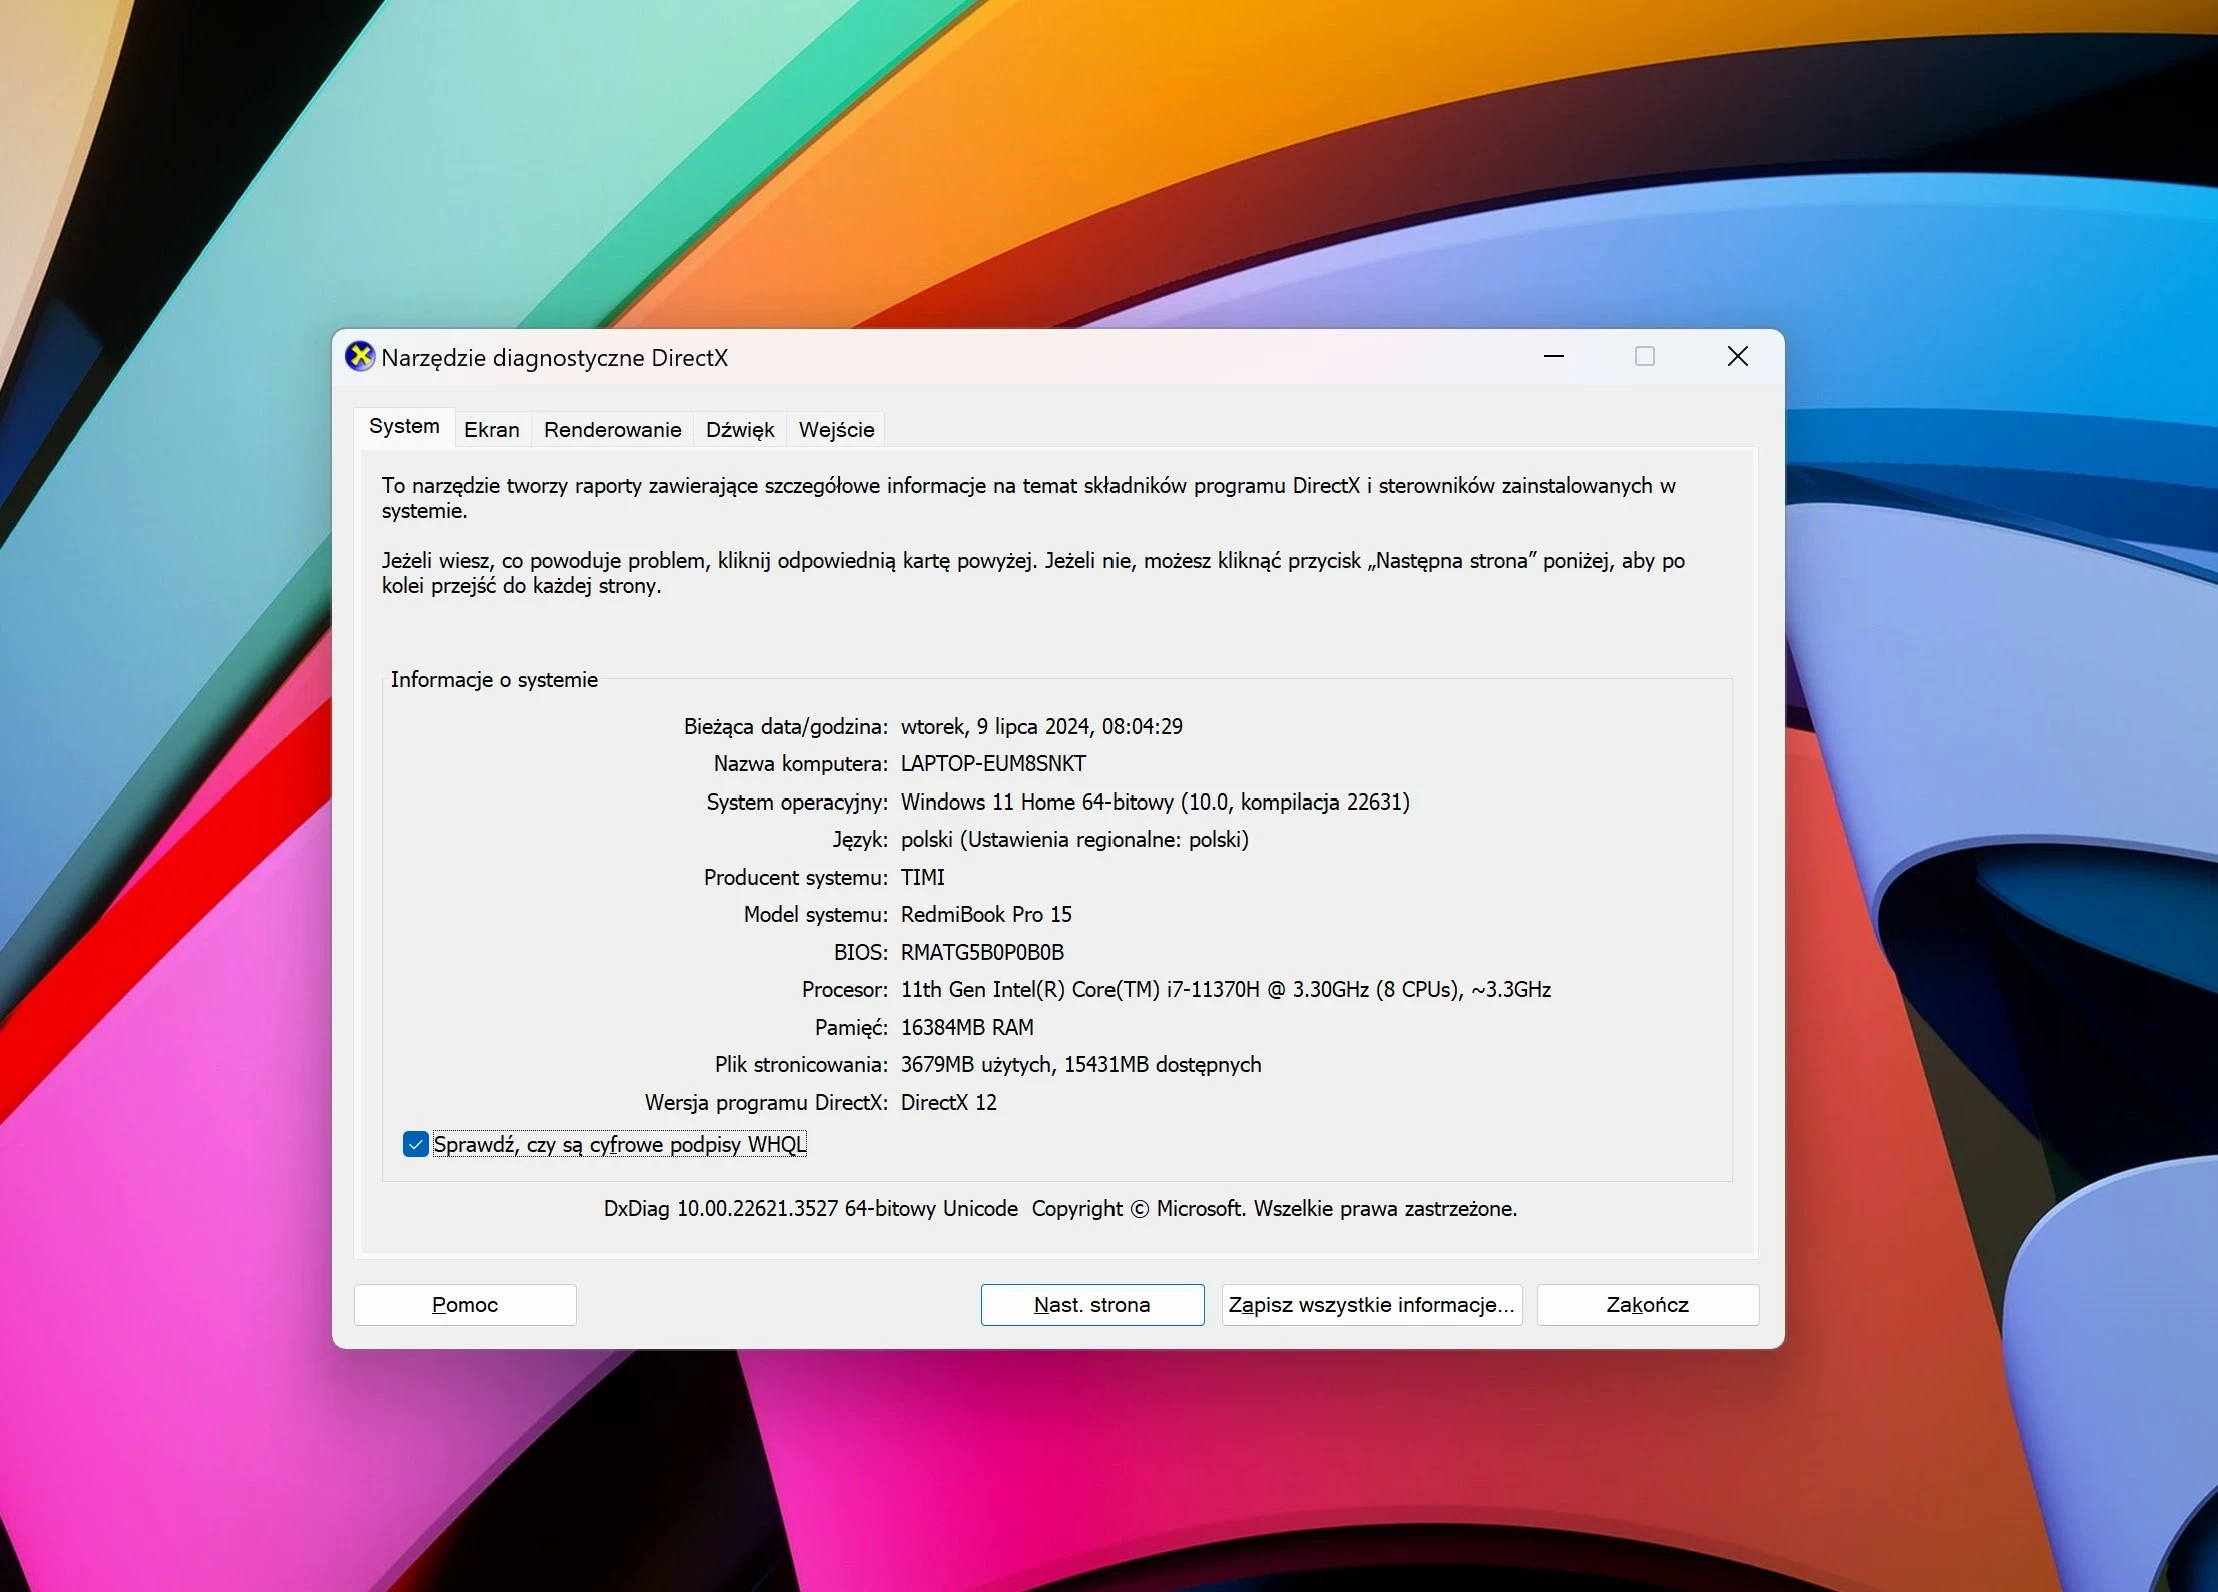The height and width of the screenshot is (1592, 2218).
Task: Click the page file value 3679MB użytych
Action: (x=1081, y=1065)
